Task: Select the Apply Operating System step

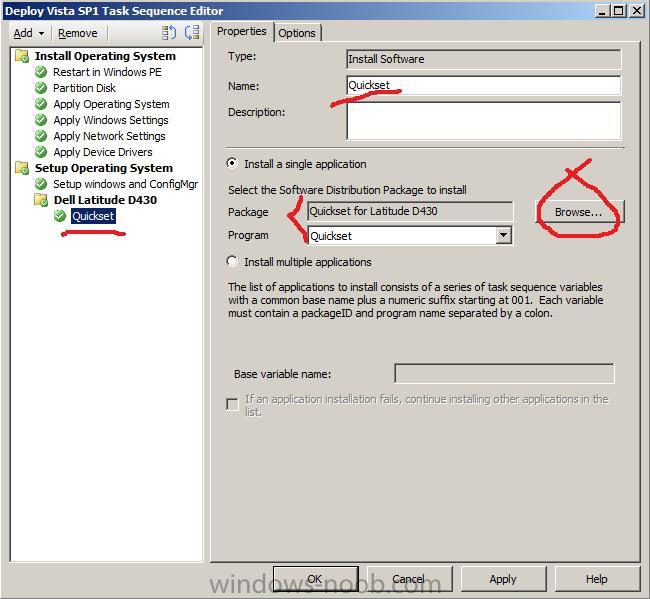Action: [112, 104]
